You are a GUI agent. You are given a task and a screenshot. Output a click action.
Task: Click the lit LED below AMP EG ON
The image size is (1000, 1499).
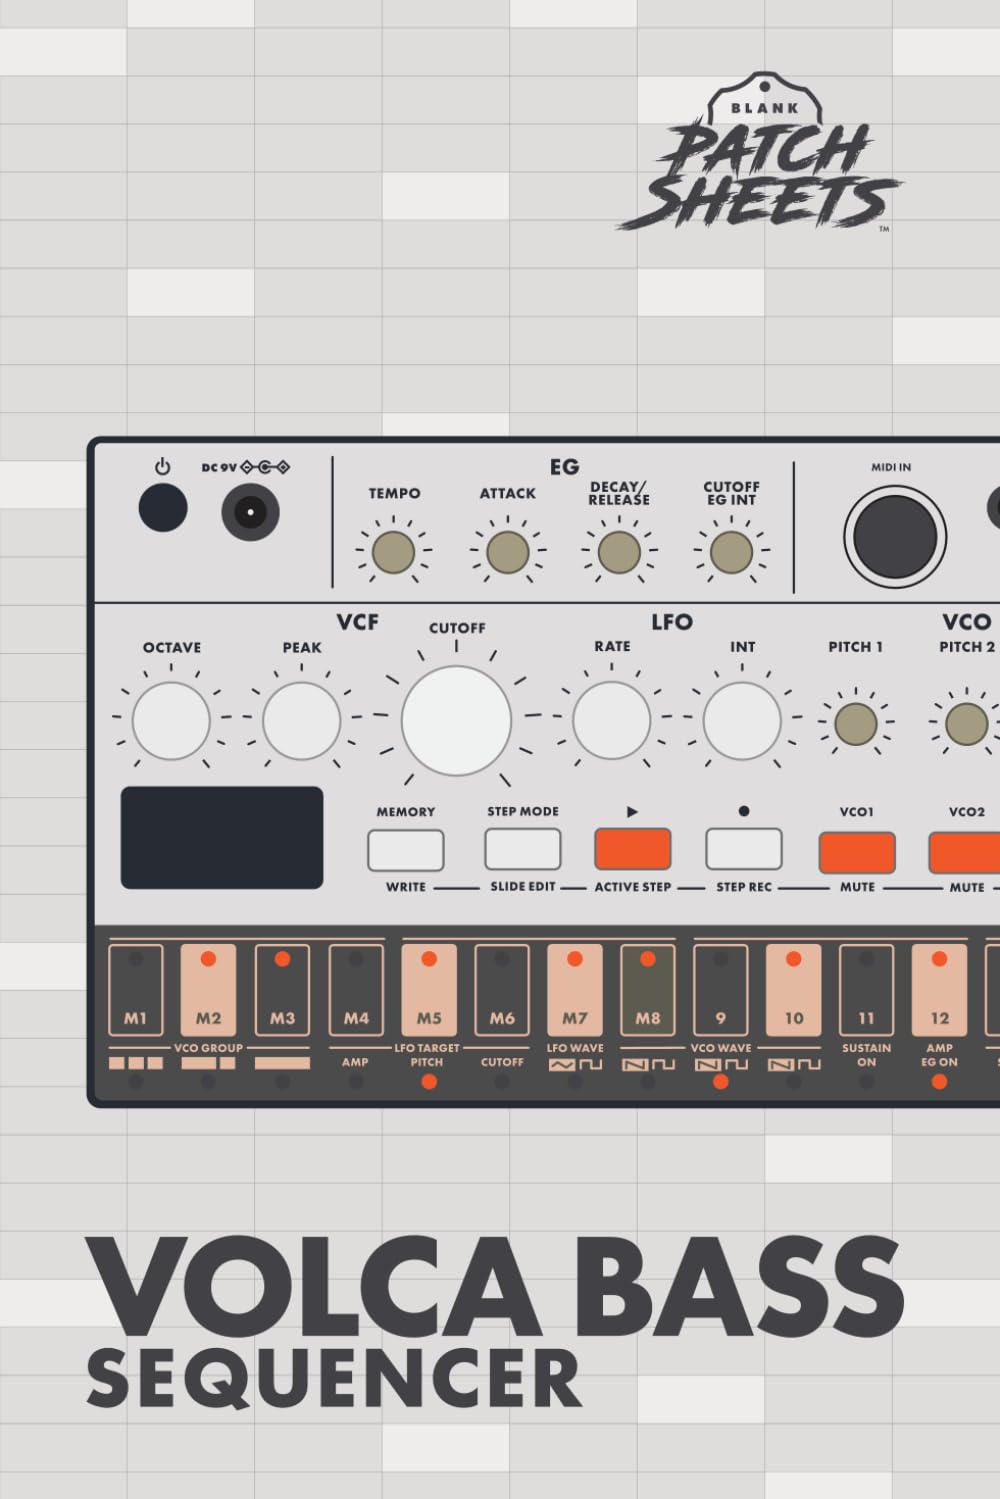[x=939, y=1082]
